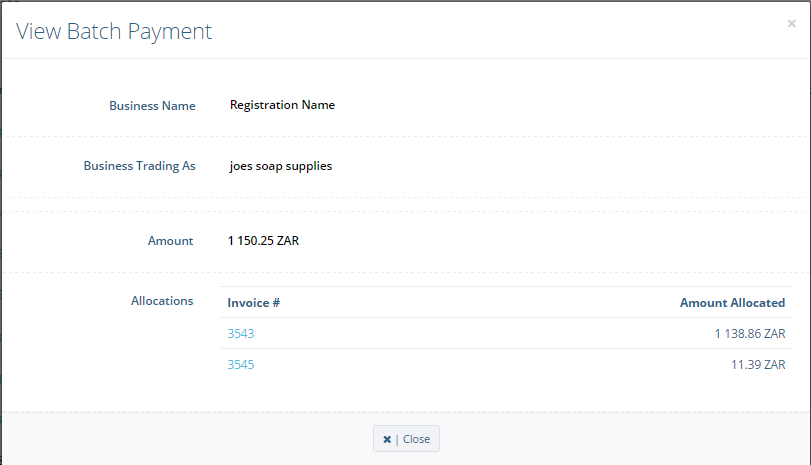Click the pipe divider inside Close button

click(397, 439)
